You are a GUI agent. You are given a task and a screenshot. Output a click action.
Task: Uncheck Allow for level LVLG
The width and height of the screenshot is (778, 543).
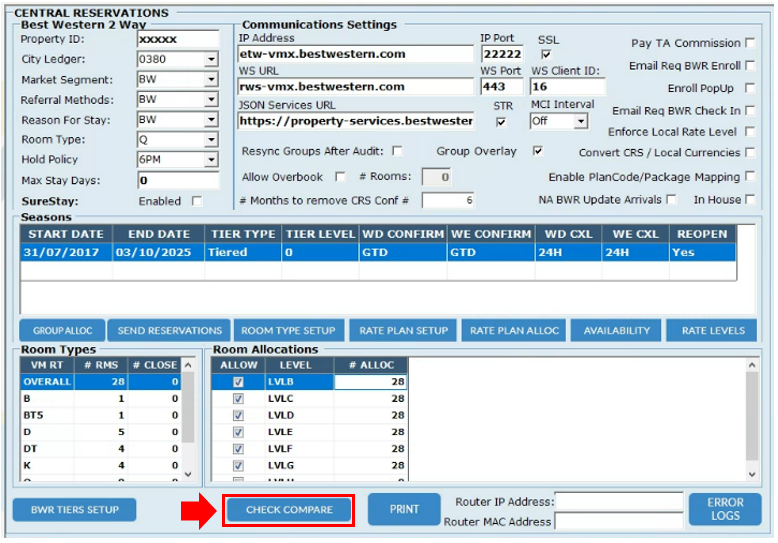(x=238, y=466)
